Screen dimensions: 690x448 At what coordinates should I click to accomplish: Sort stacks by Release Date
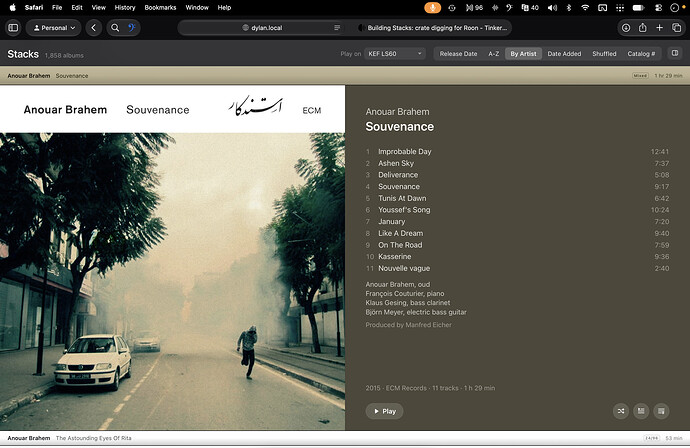click(x=458, y=54)
